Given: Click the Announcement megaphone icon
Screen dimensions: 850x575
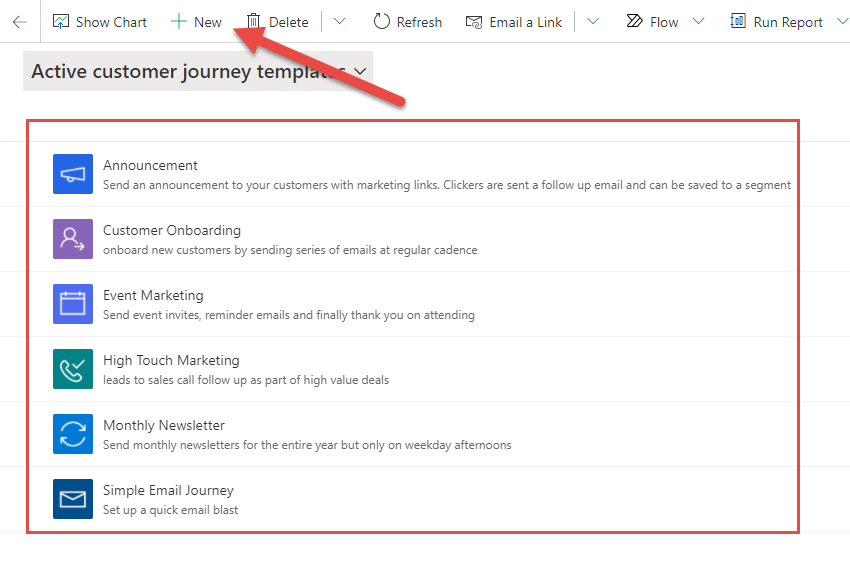Looking at the screenshot, I should 73,175.
